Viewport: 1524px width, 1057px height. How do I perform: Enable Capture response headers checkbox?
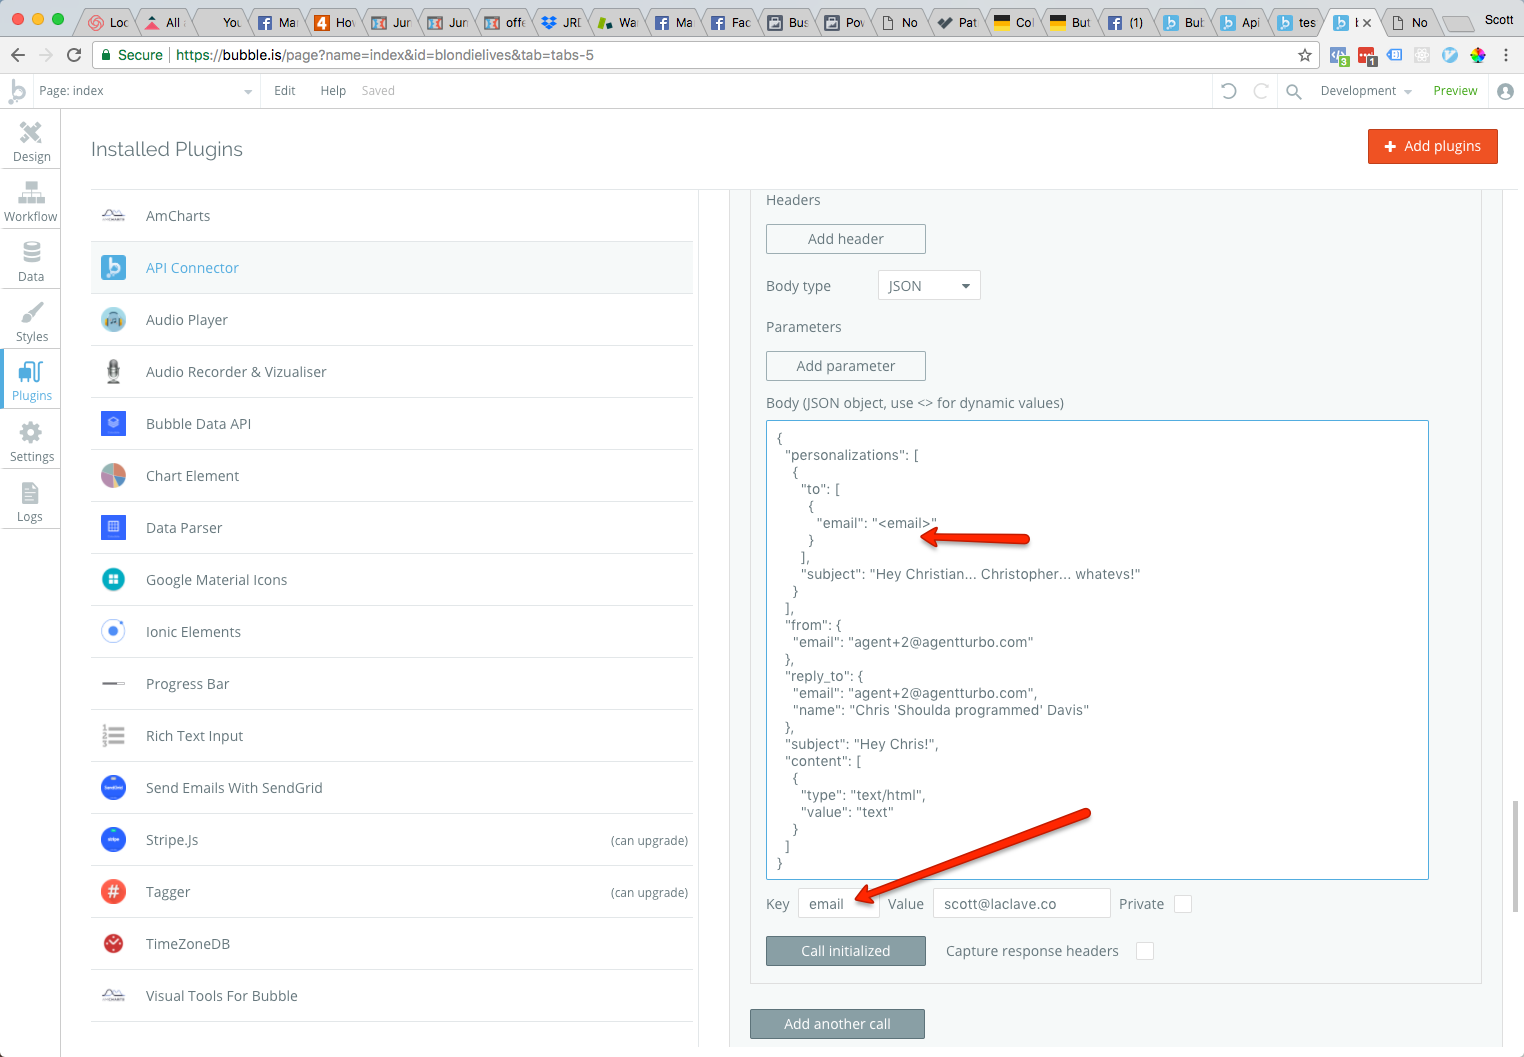1145,951
